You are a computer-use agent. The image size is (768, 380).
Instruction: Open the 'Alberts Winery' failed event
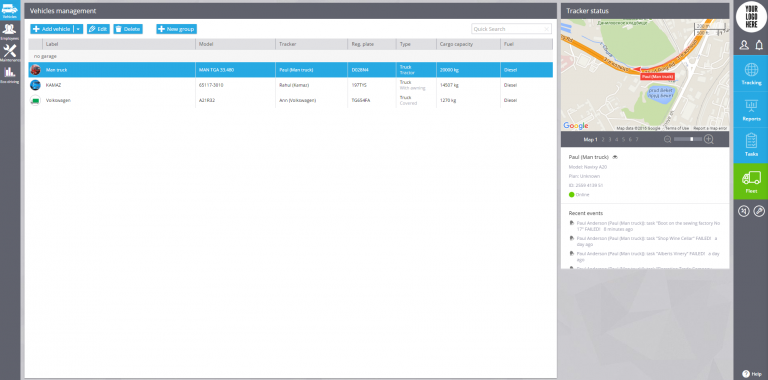648,257
